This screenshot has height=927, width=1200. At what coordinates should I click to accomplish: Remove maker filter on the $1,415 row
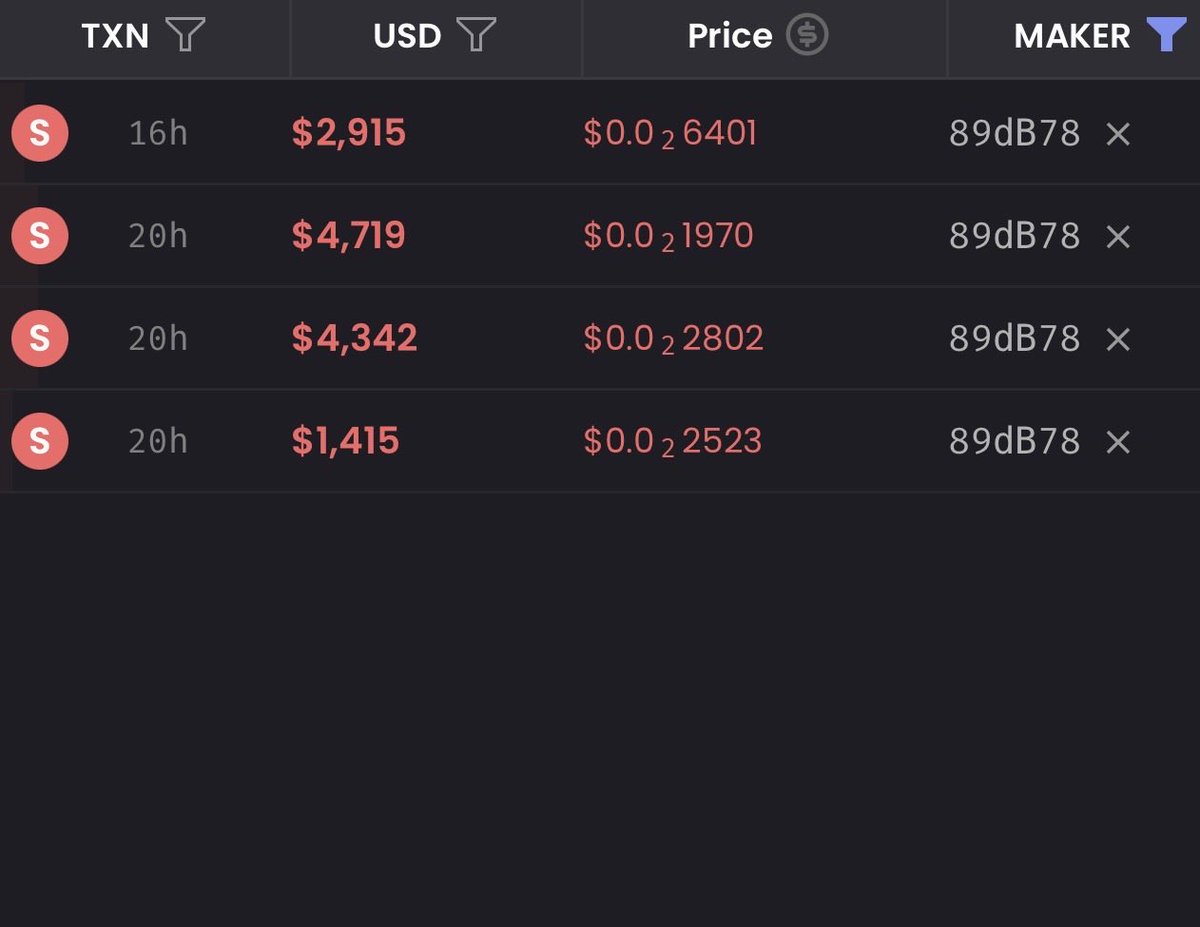[x=1118, y=442]
